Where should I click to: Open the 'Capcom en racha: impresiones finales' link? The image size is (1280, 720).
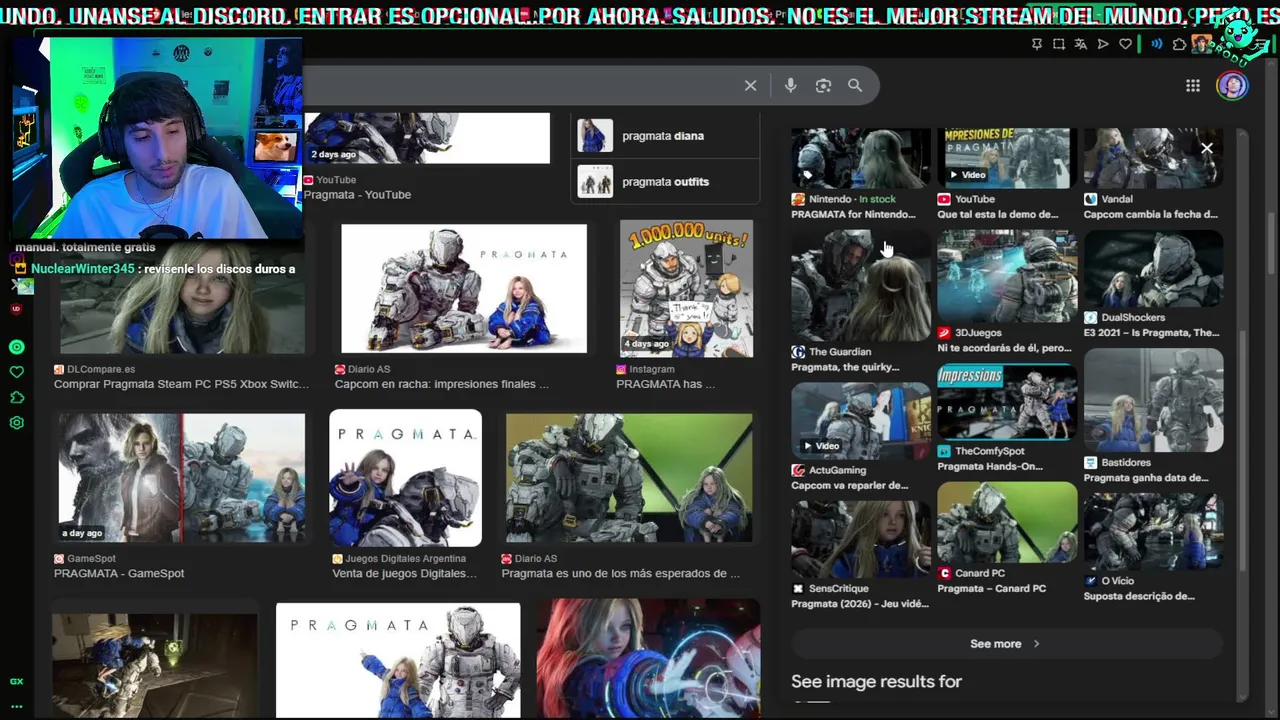coord(441,384)
